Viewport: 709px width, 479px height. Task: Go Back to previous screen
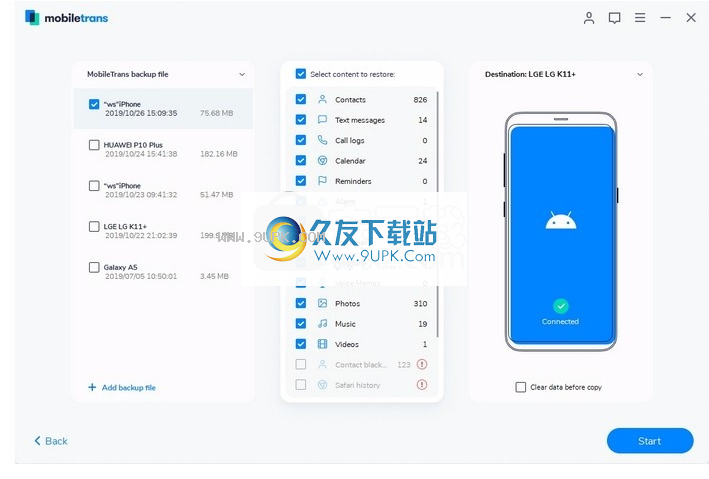click(51, 441)
